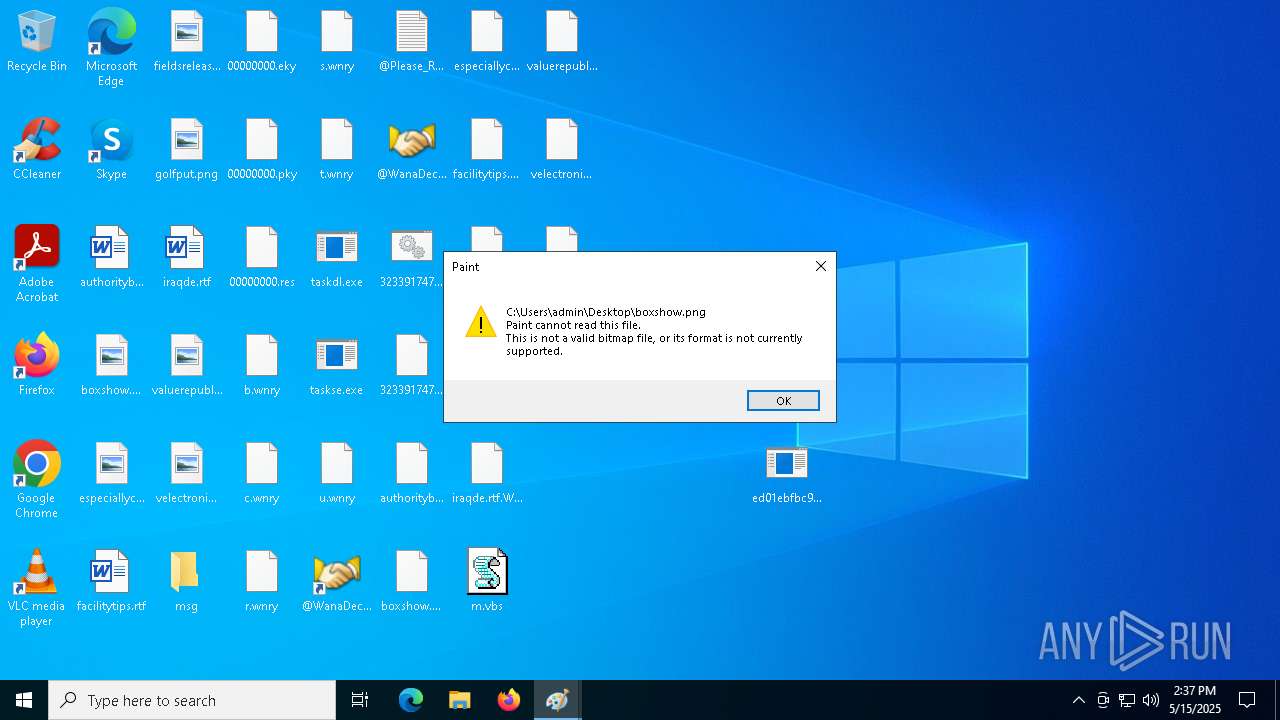Select the blank-page authorityb... file
Screen dimensions: 1280x720
click(x=412, y=474)
